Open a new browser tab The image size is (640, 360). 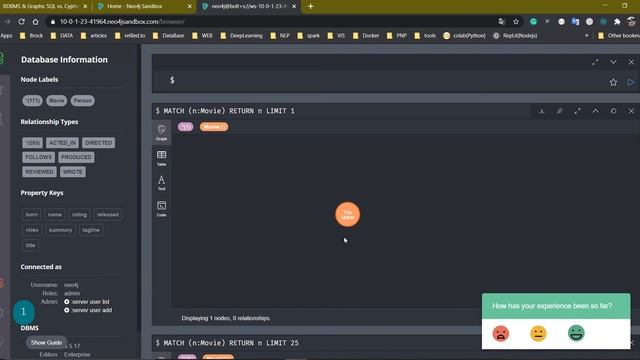pyautogui.click(x=310, y=7)
